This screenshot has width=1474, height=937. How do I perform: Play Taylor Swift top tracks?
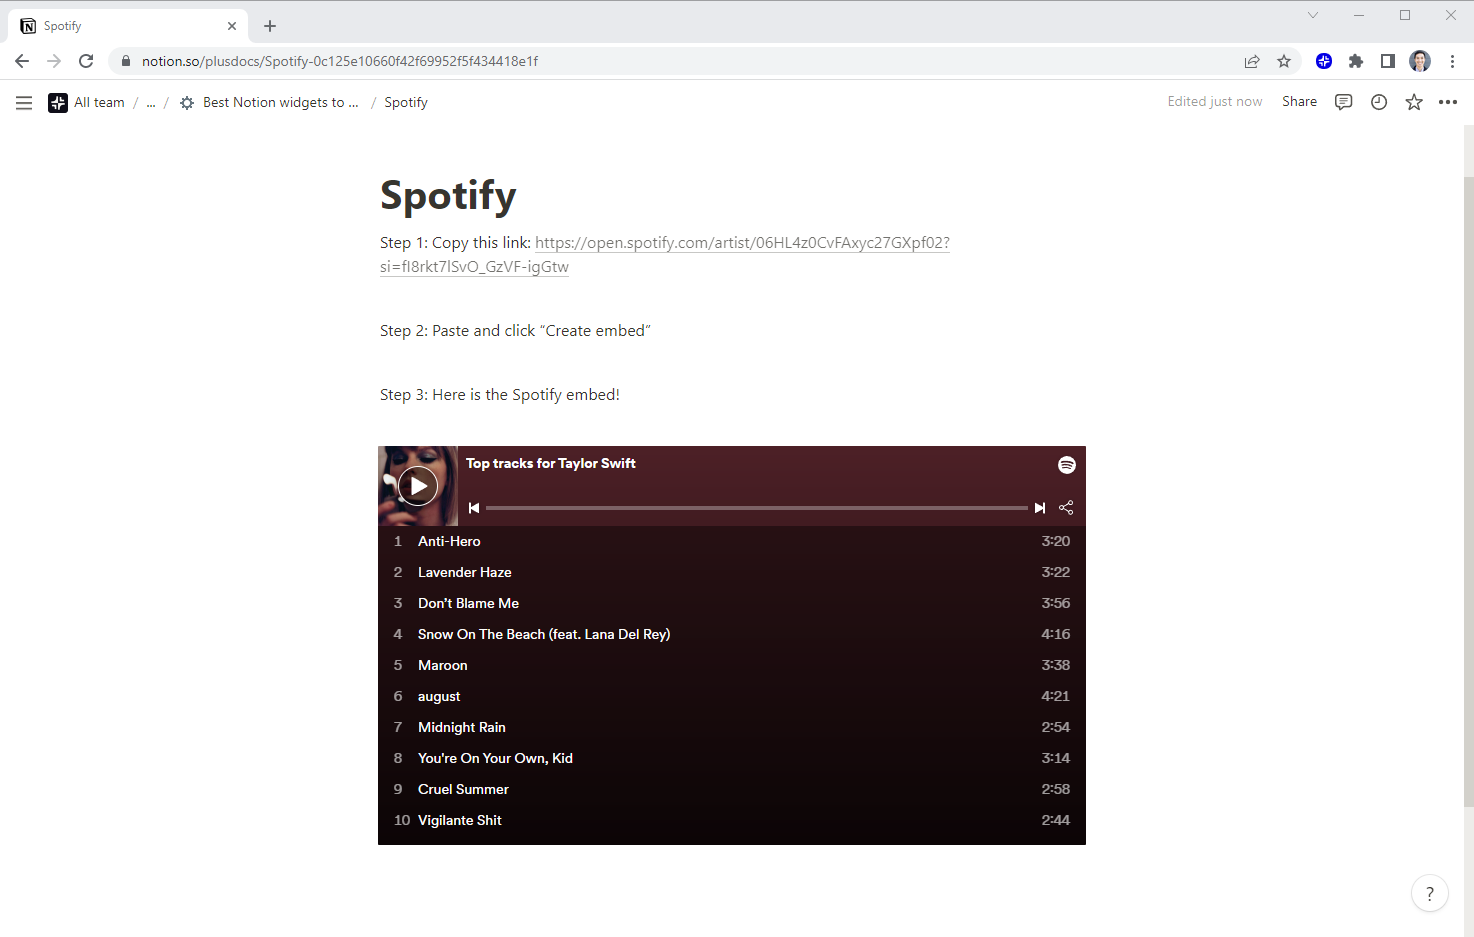point(418,486)
